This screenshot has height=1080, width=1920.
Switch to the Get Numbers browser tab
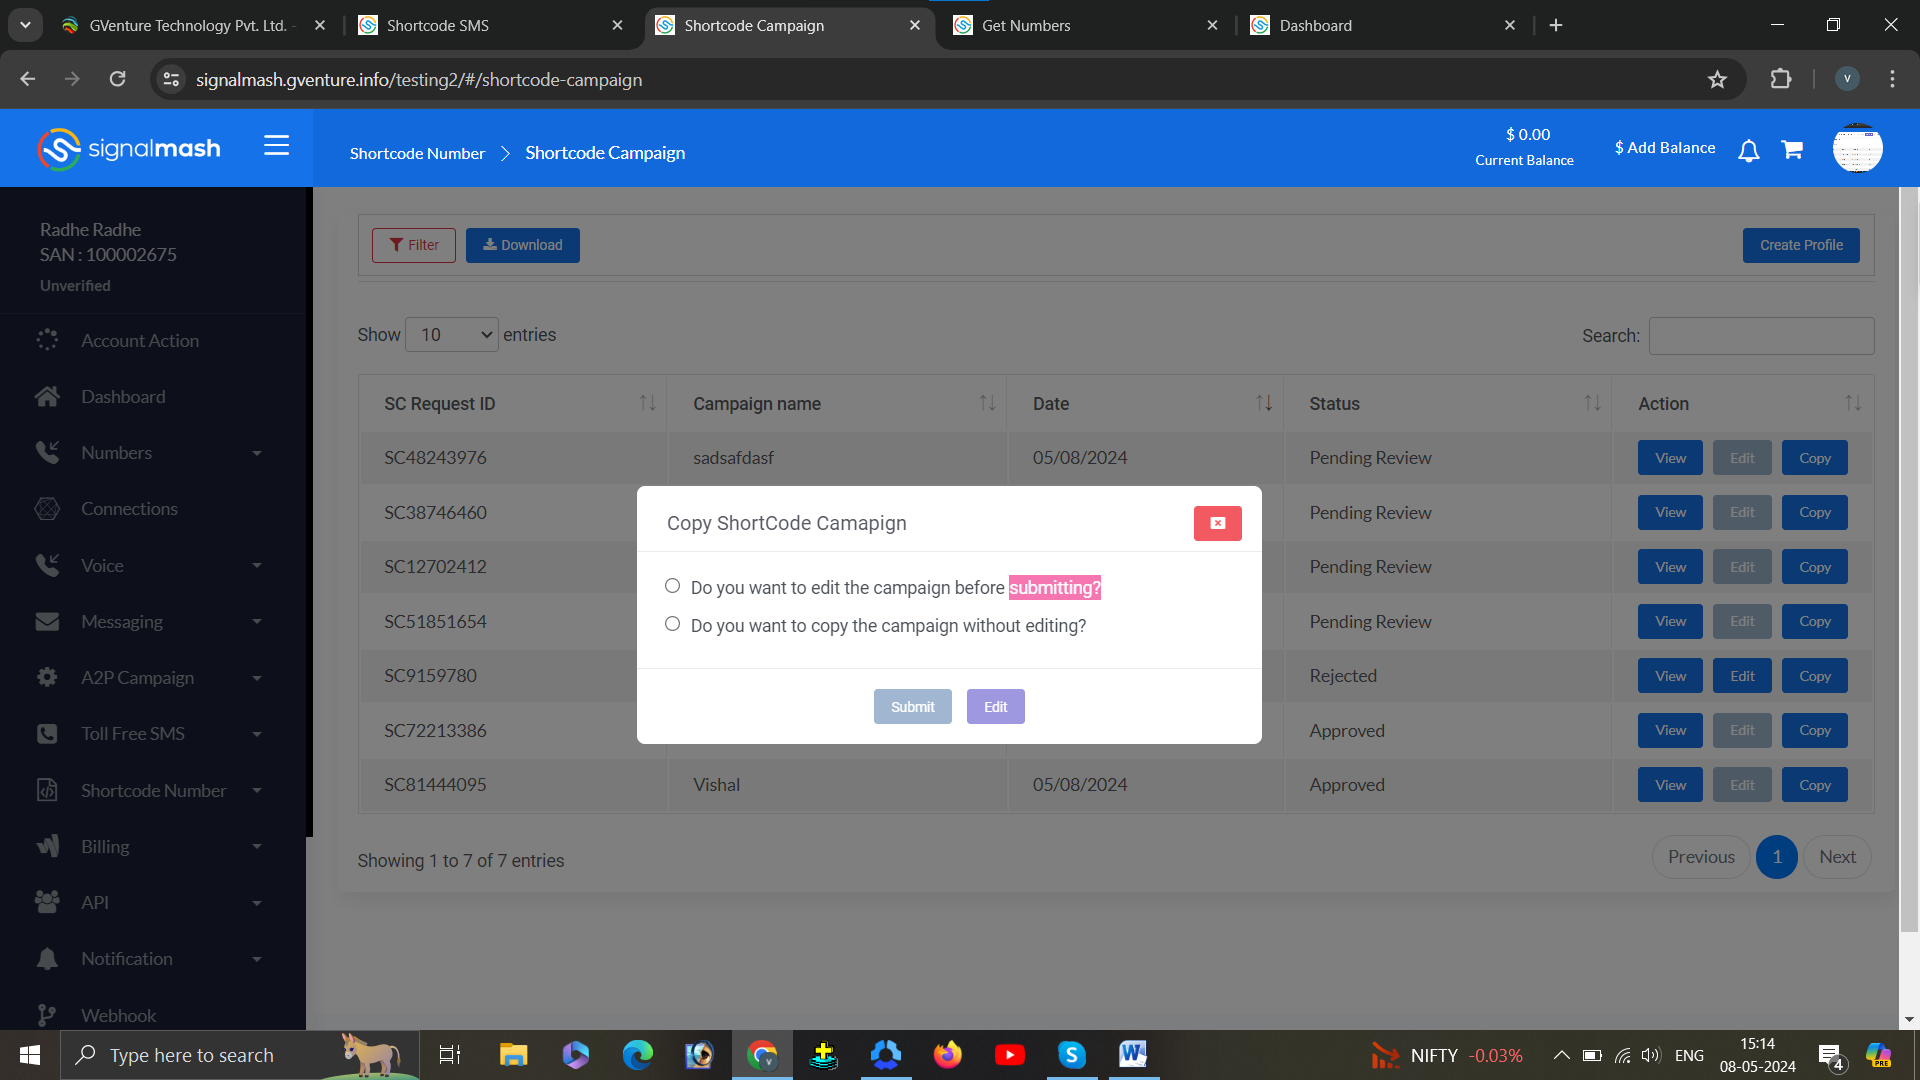pyautogui.click(x=1025, y=25)
